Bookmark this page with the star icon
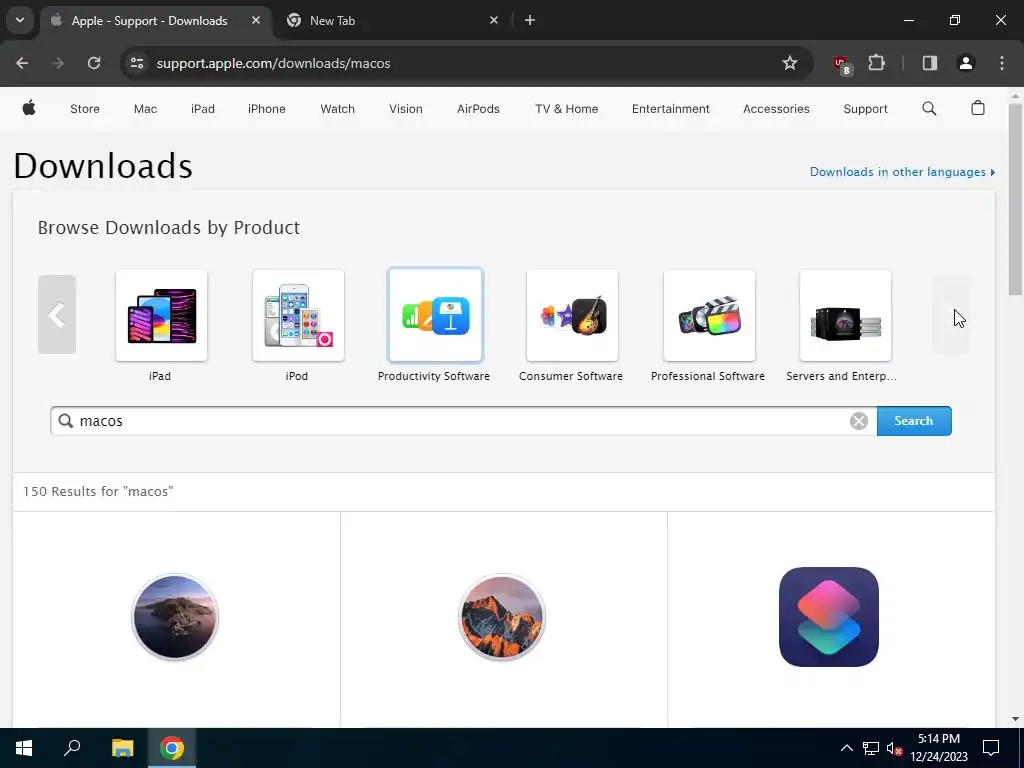The image size is (1024, 768). pos(790,63)
